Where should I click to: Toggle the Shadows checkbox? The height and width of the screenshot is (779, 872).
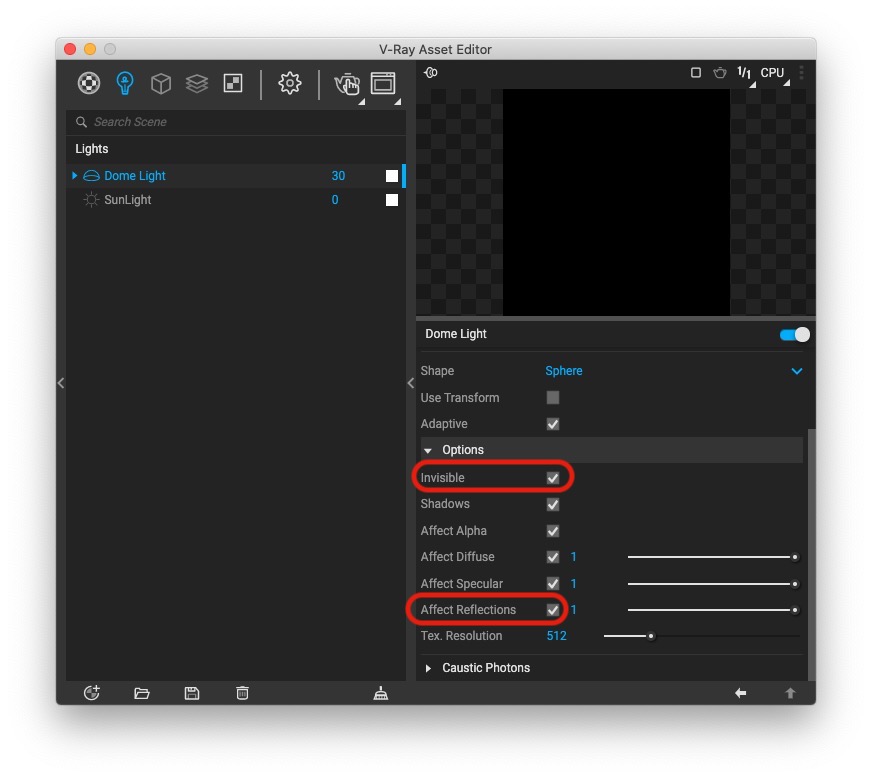[553, 504]
